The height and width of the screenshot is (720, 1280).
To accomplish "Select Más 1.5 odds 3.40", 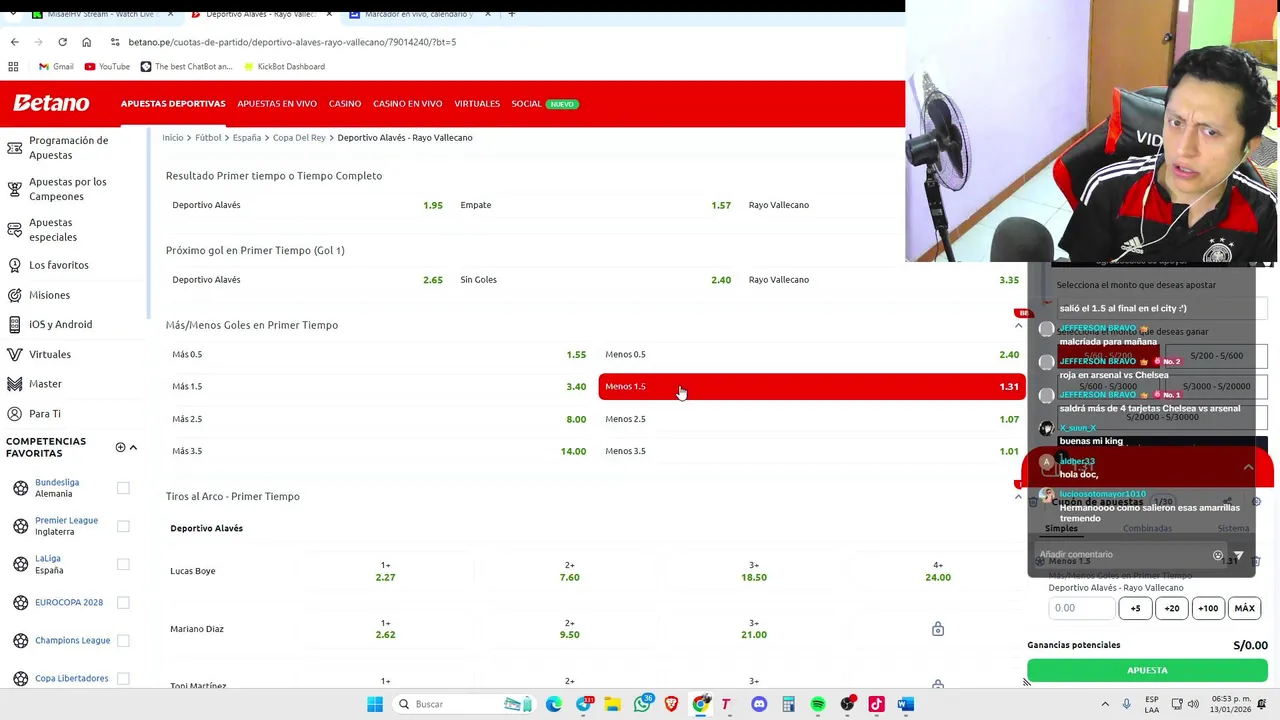I will click(379, 386).
